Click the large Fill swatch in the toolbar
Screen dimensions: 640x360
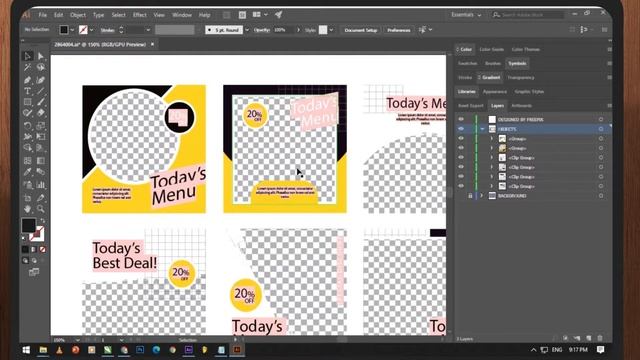(x=29, y=225)
